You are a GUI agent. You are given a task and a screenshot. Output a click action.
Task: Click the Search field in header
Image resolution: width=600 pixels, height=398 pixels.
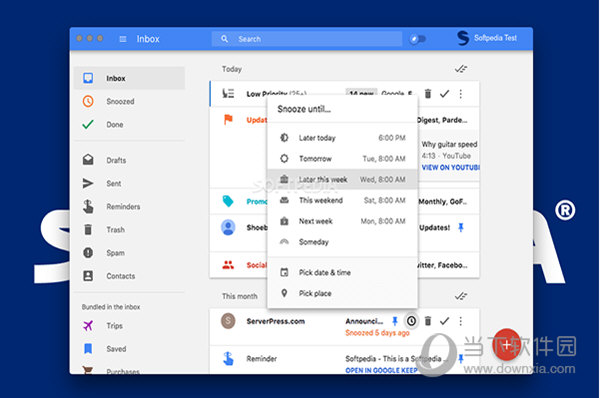pyautogui.click(x=307, y=39)
